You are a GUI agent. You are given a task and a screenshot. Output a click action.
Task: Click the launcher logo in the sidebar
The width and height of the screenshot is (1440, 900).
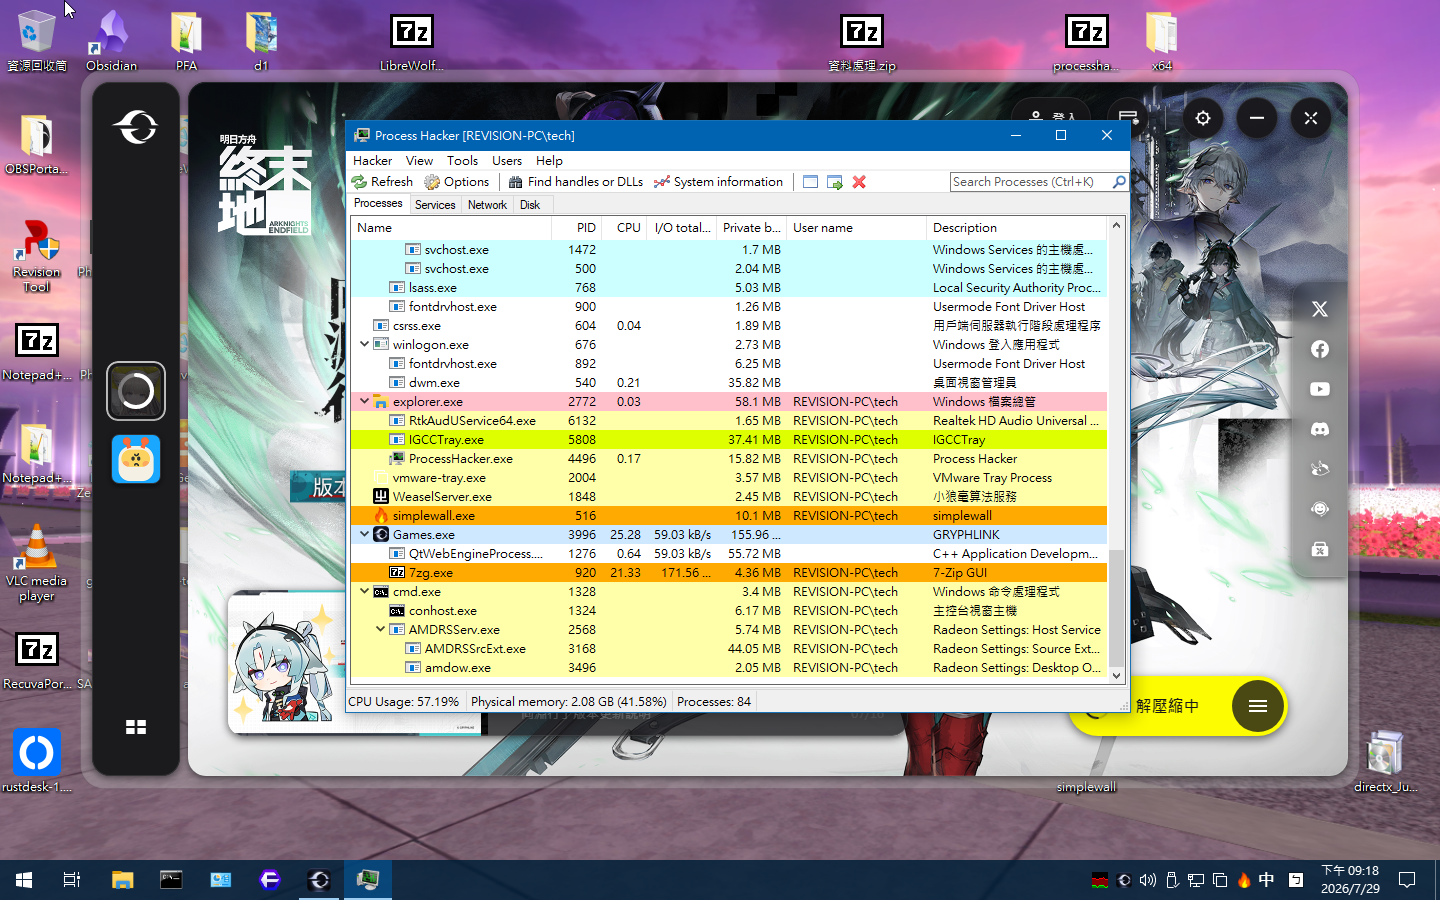136,127
